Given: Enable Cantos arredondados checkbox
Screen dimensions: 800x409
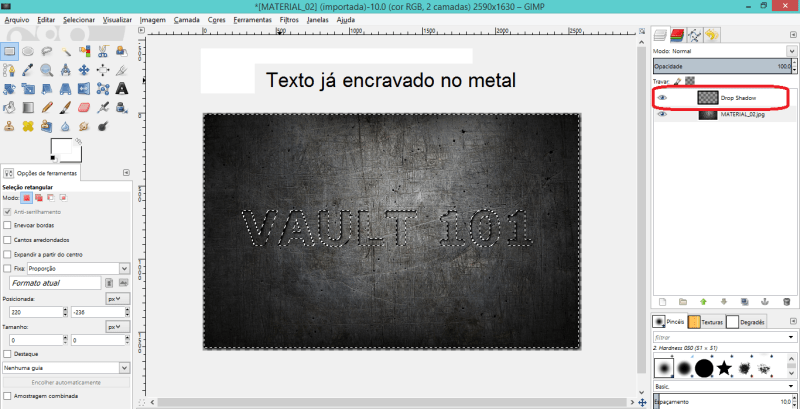Looking at the screenshot, I should 7,240.
